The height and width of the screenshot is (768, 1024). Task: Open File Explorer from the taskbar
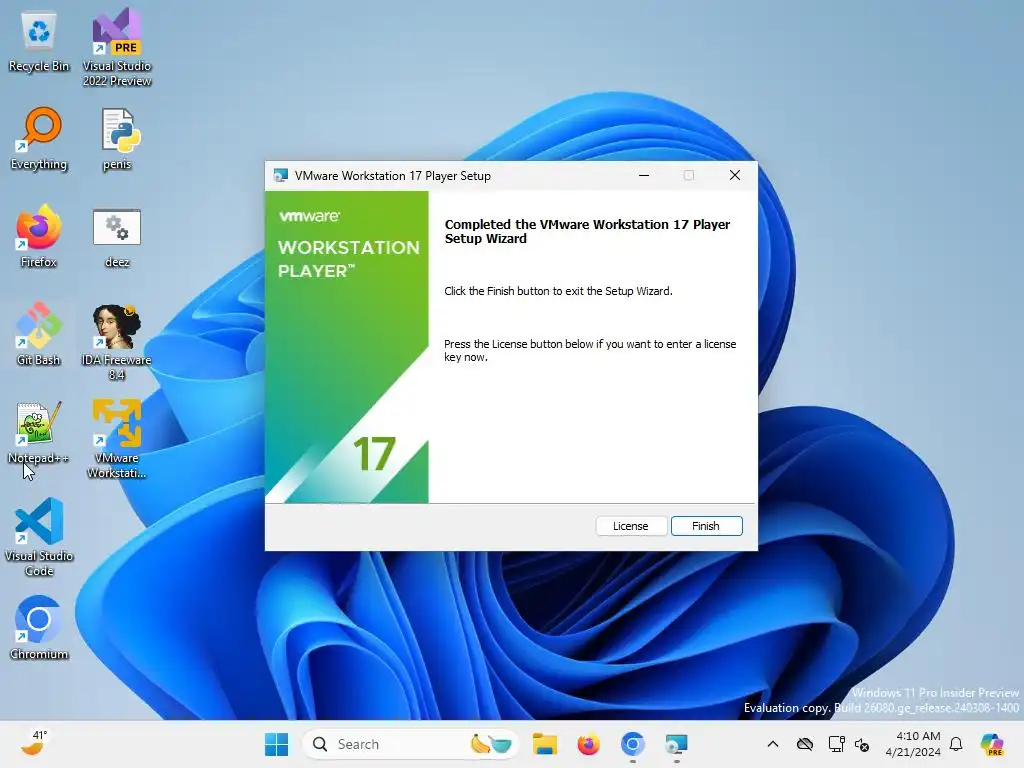coord(545,744)
